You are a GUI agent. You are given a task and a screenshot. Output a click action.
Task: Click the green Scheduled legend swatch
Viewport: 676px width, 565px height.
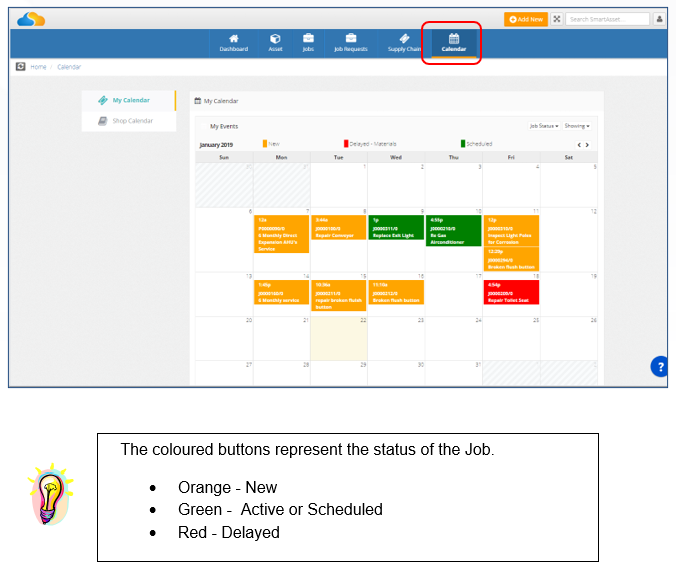(463, 144)
